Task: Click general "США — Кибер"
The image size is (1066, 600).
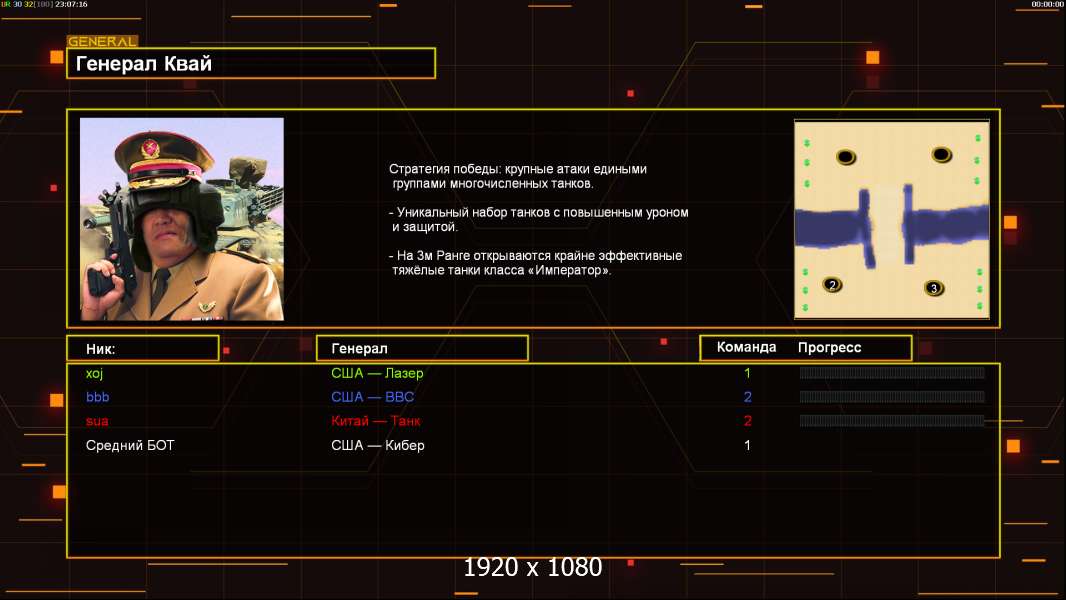Action: click(x=378, y=446)
